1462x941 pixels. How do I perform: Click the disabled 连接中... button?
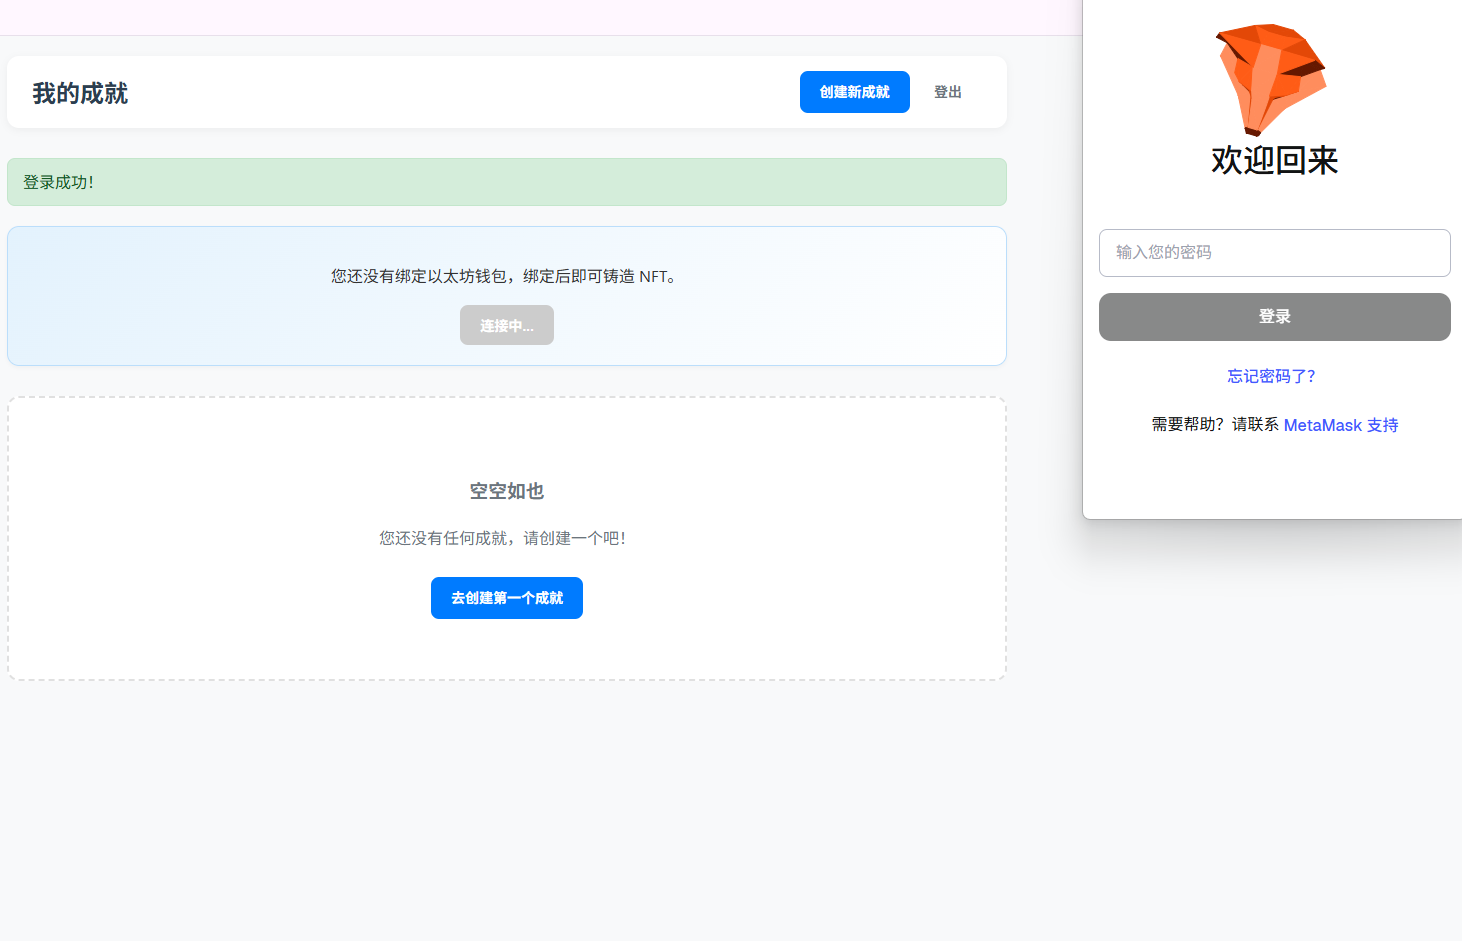point(506,325)
